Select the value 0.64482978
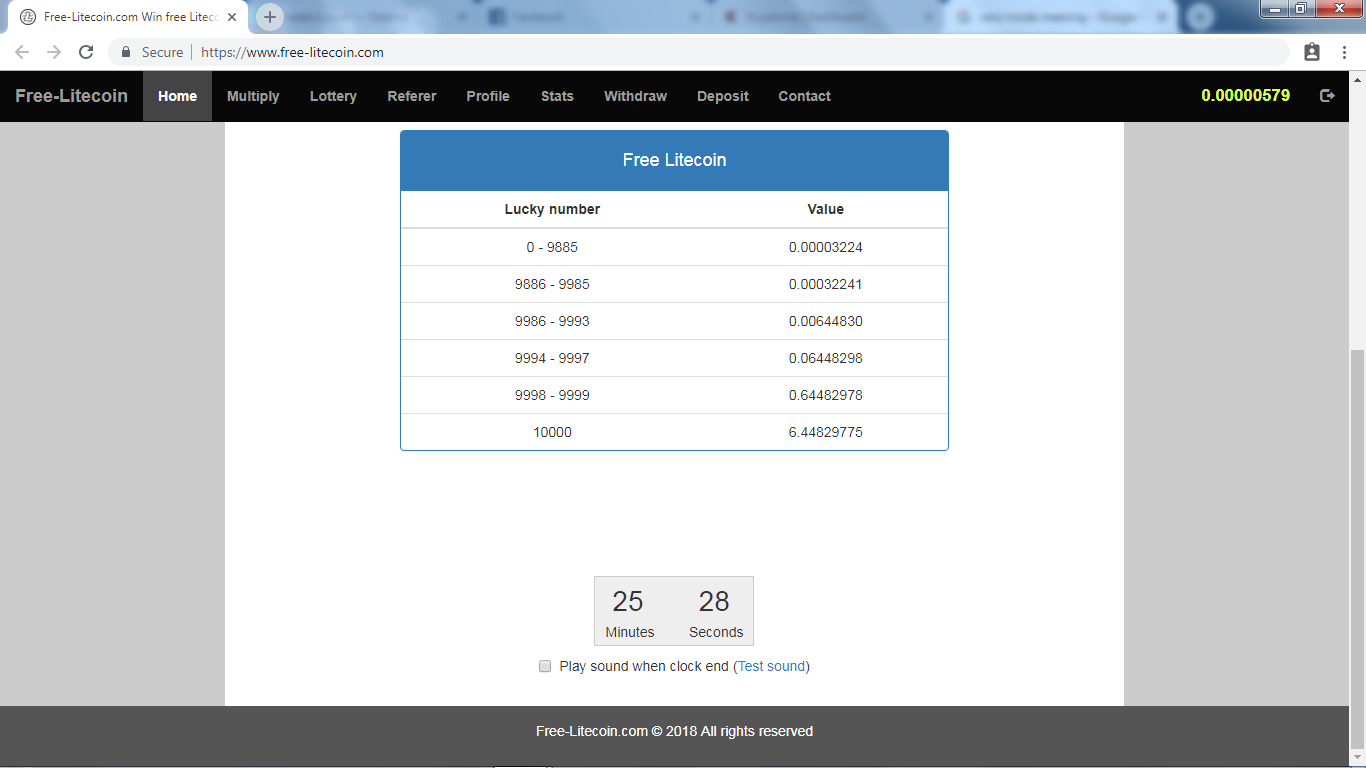The image size is (1366, 768). 826,395
